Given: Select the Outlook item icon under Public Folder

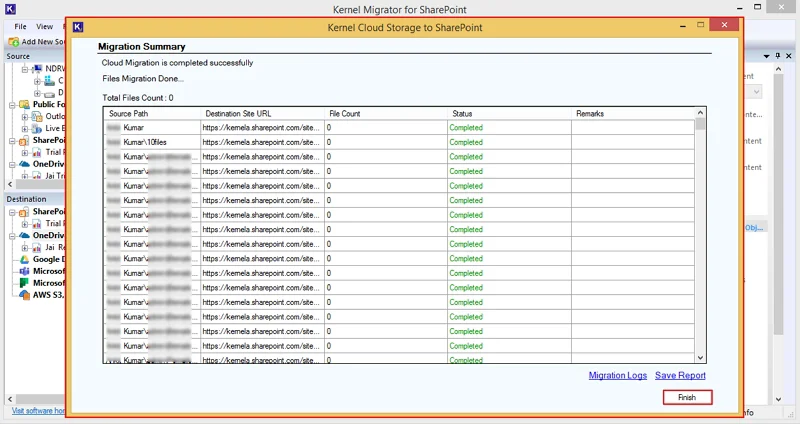Looking at the screenshot, I should [x=37, y=116].
